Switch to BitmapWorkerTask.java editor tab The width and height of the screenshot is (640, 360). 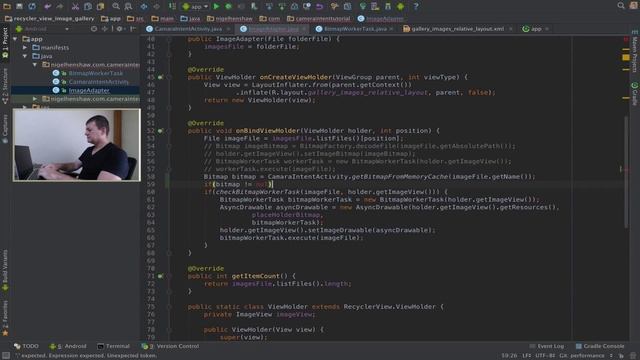click(355, 29)
